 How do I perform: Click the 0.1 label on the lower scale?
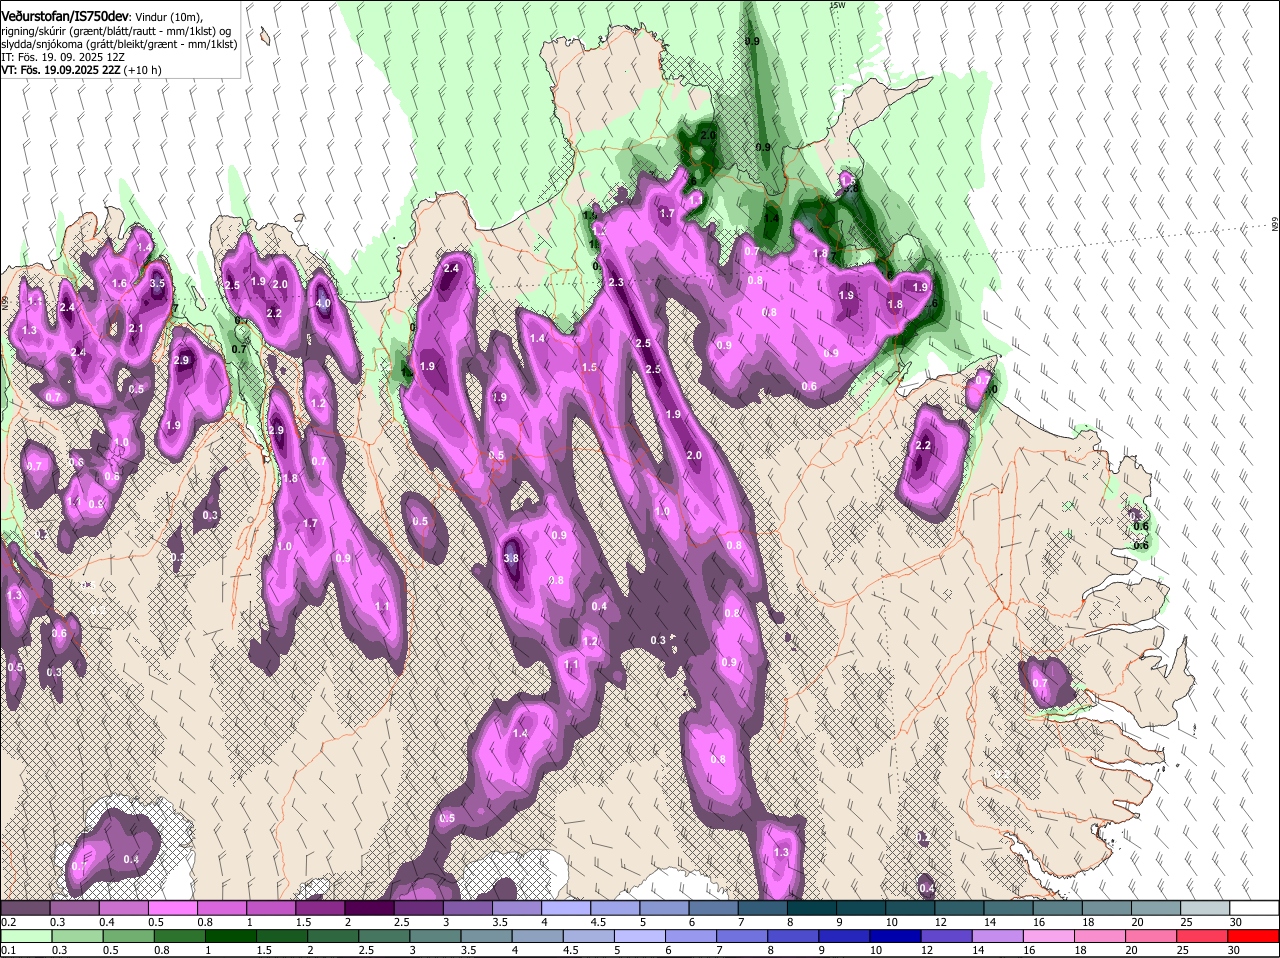pos(8,950)
